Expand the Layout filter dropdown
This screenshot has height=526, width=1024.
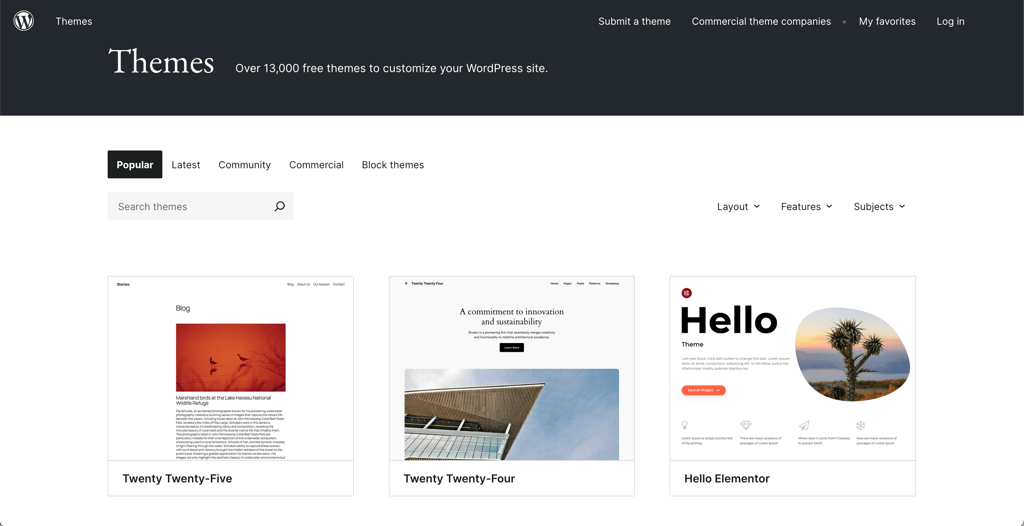(x=738, y=206)
